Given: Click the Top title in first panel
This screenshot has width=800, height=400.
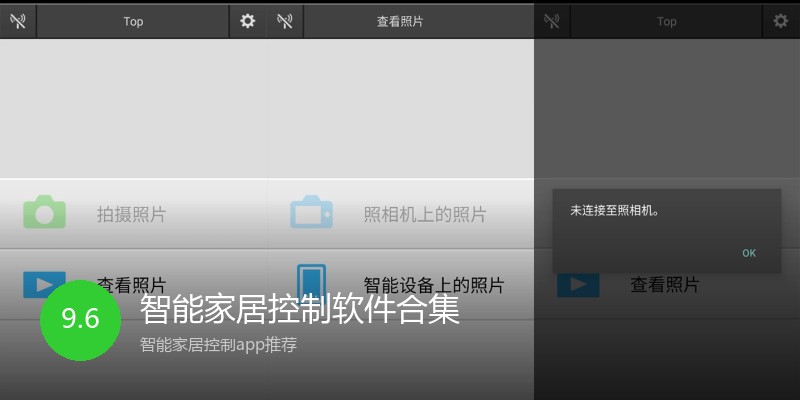Looking at the screenshot, I should (x=133, y=21).
